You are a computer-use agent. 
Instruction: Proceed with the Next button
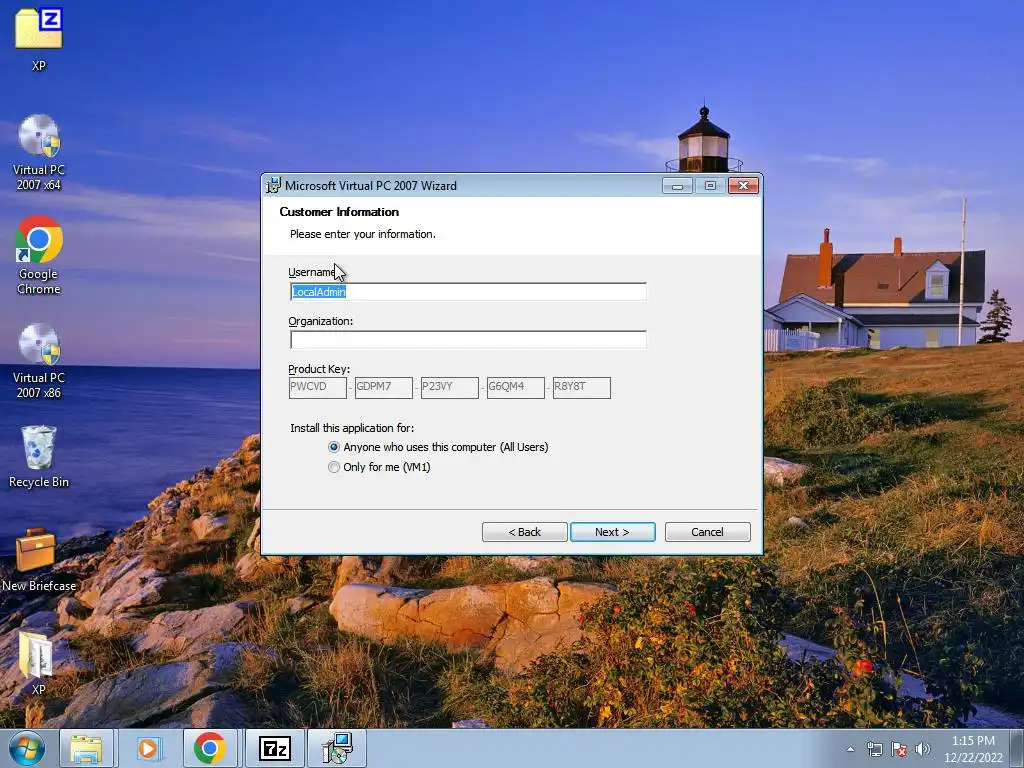[613, 532]
